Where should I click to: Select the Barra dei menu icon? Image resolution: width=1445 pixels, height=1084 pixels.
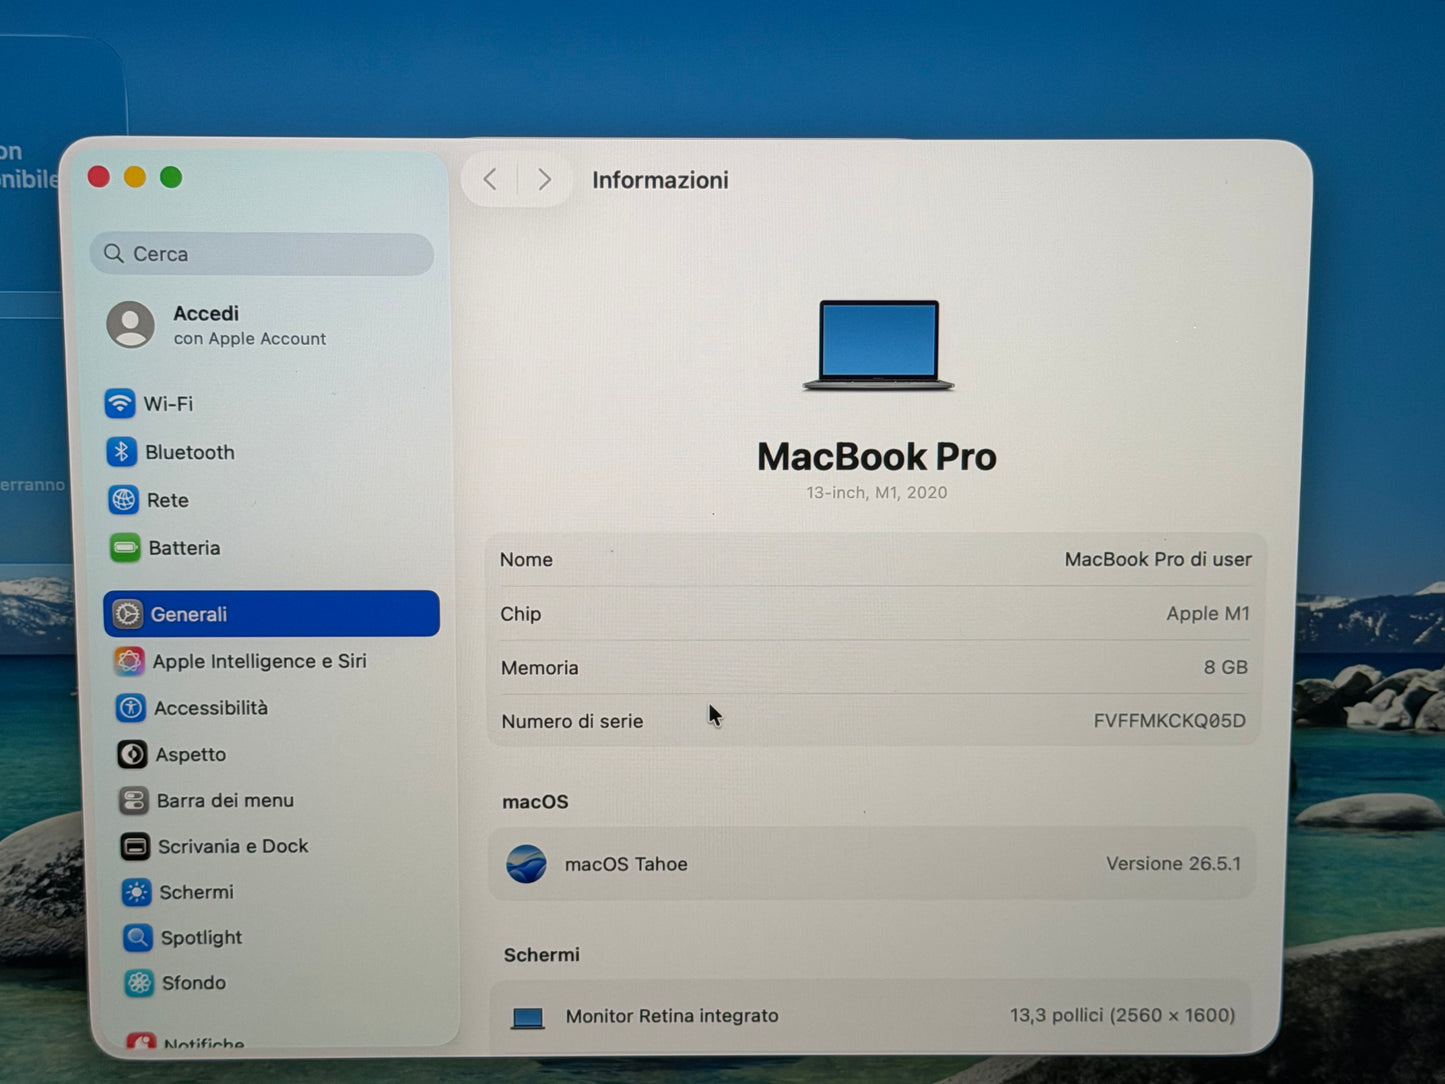click(133, 800)
